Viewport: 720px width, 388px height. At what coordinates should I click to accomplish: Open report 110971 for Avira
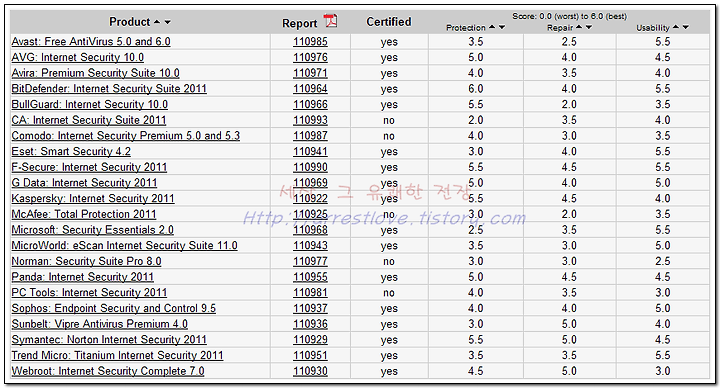point(310,73)
